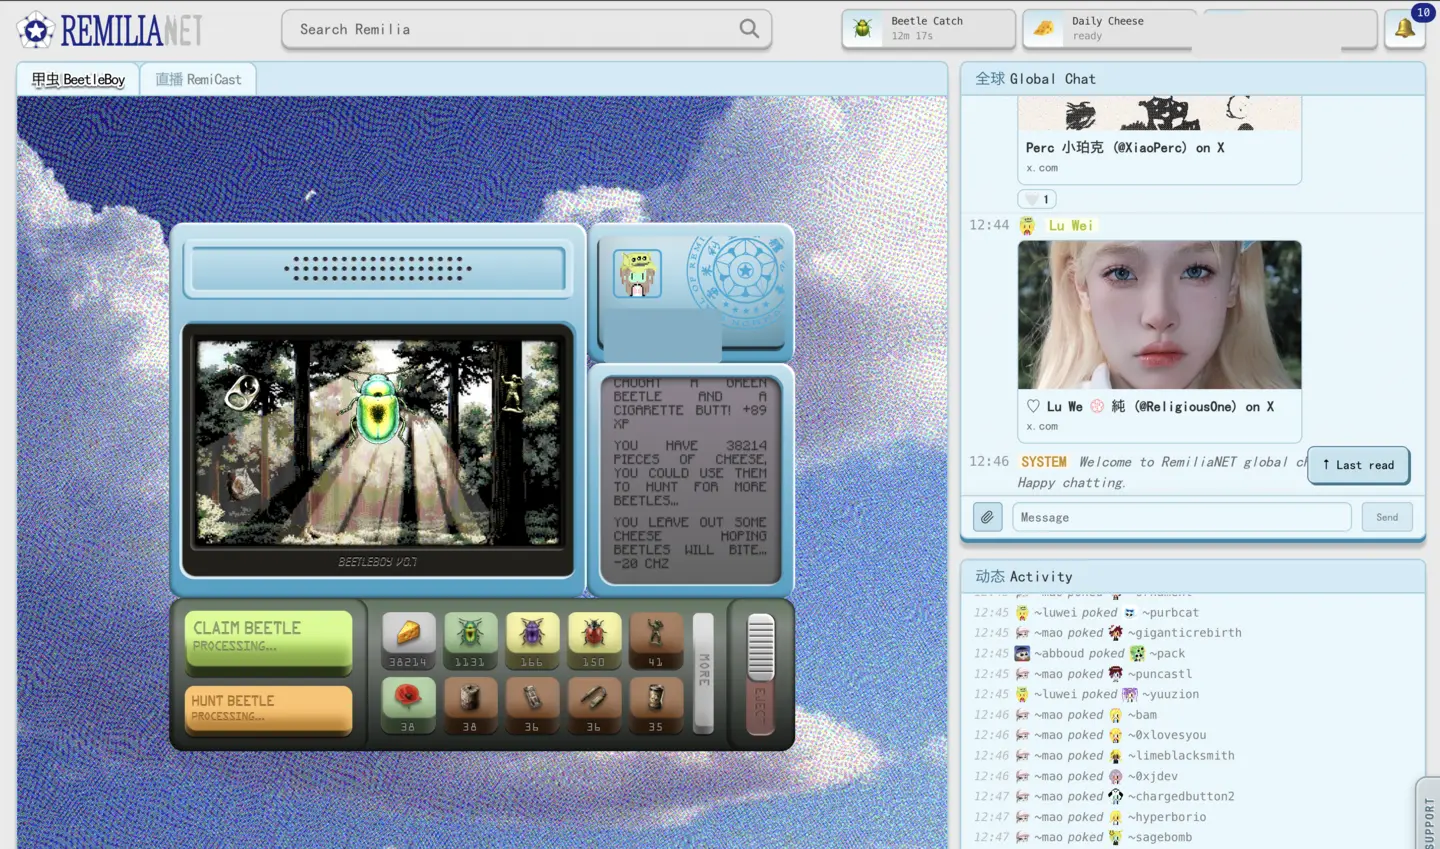Open the Beetle Catch timer widget
Viewport: 1440px width, 849px height.
point(928,29)
